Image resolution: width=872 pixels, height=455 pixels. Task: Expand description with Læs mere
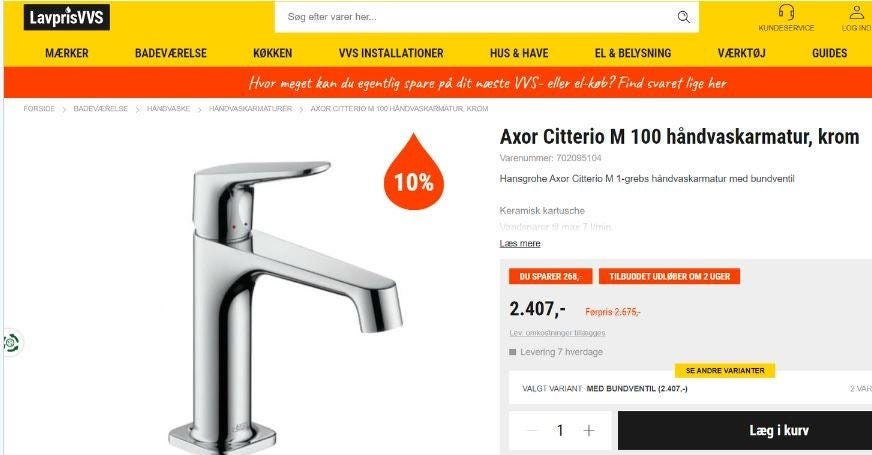(x=520, y=244)
